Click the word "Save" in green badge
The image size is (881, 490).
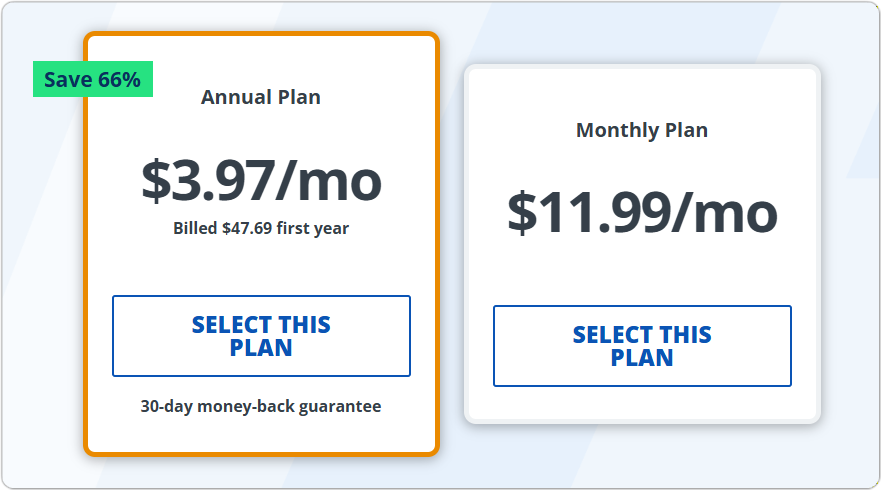click(x=68, y=80)
